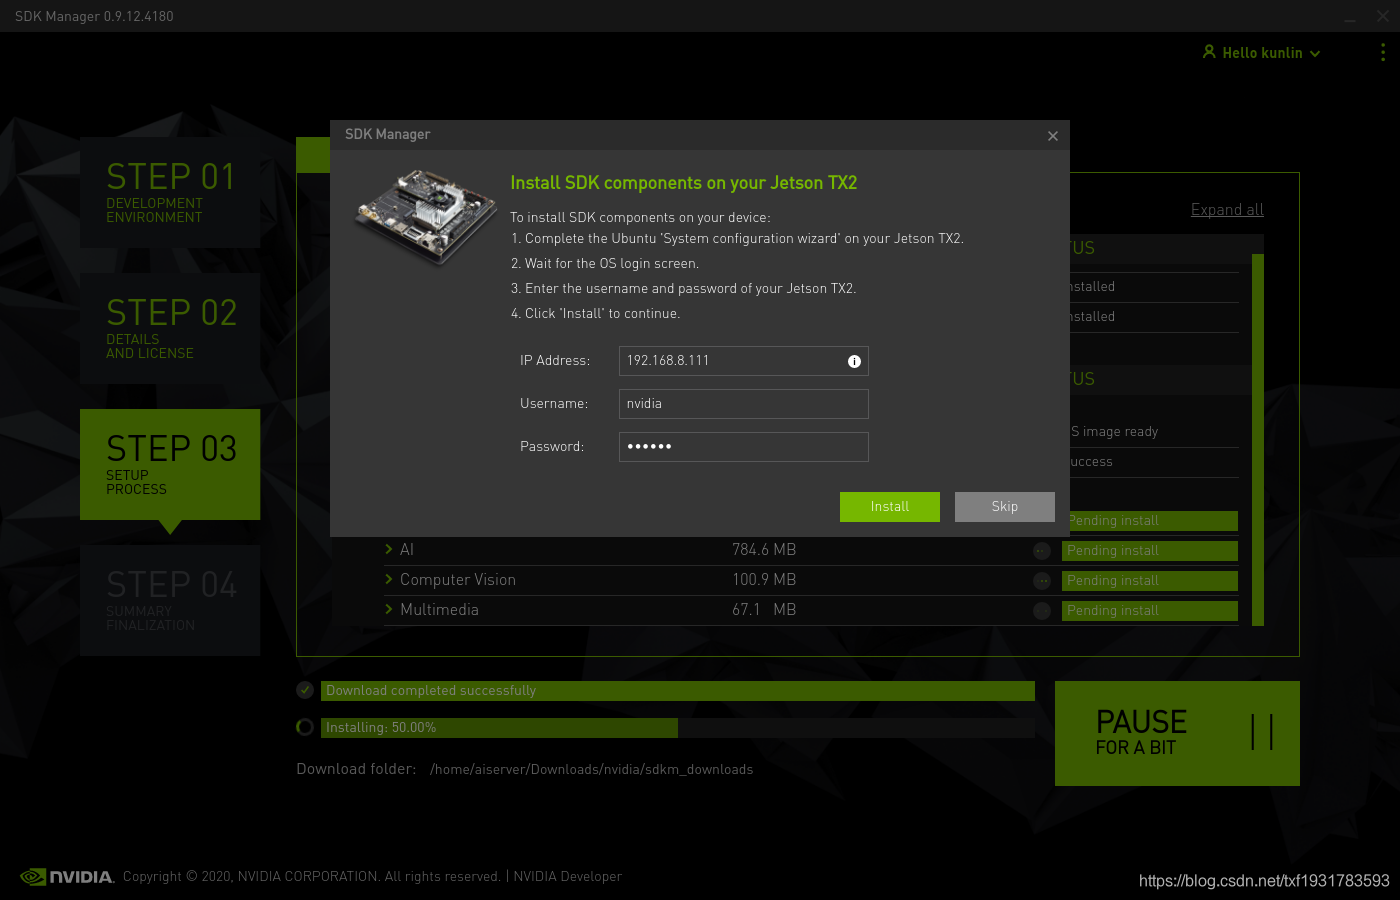Close the SDK Manager dialog
Viewport: 1400px width, 900px height.
click(x=1053, y=136)
